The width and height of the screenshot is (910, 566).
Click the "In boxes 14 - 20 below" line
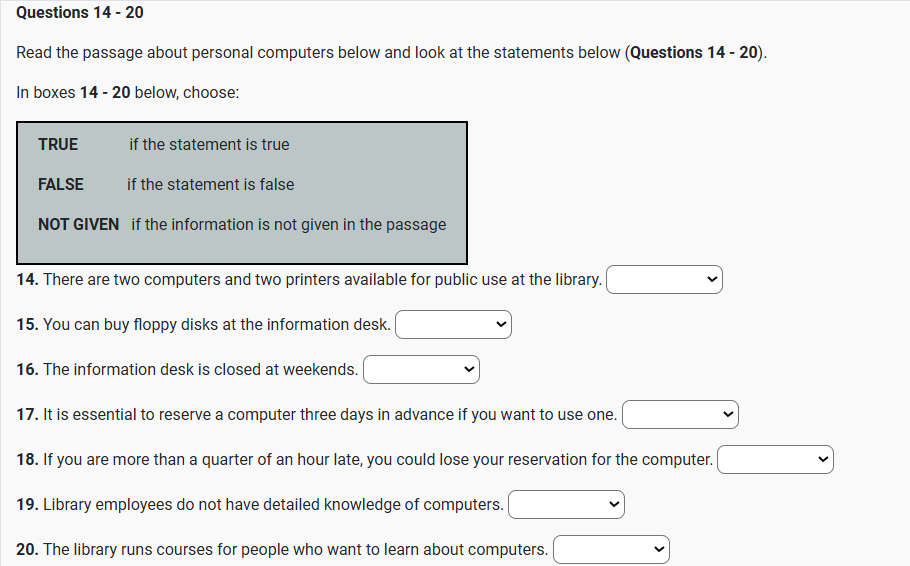128,92
